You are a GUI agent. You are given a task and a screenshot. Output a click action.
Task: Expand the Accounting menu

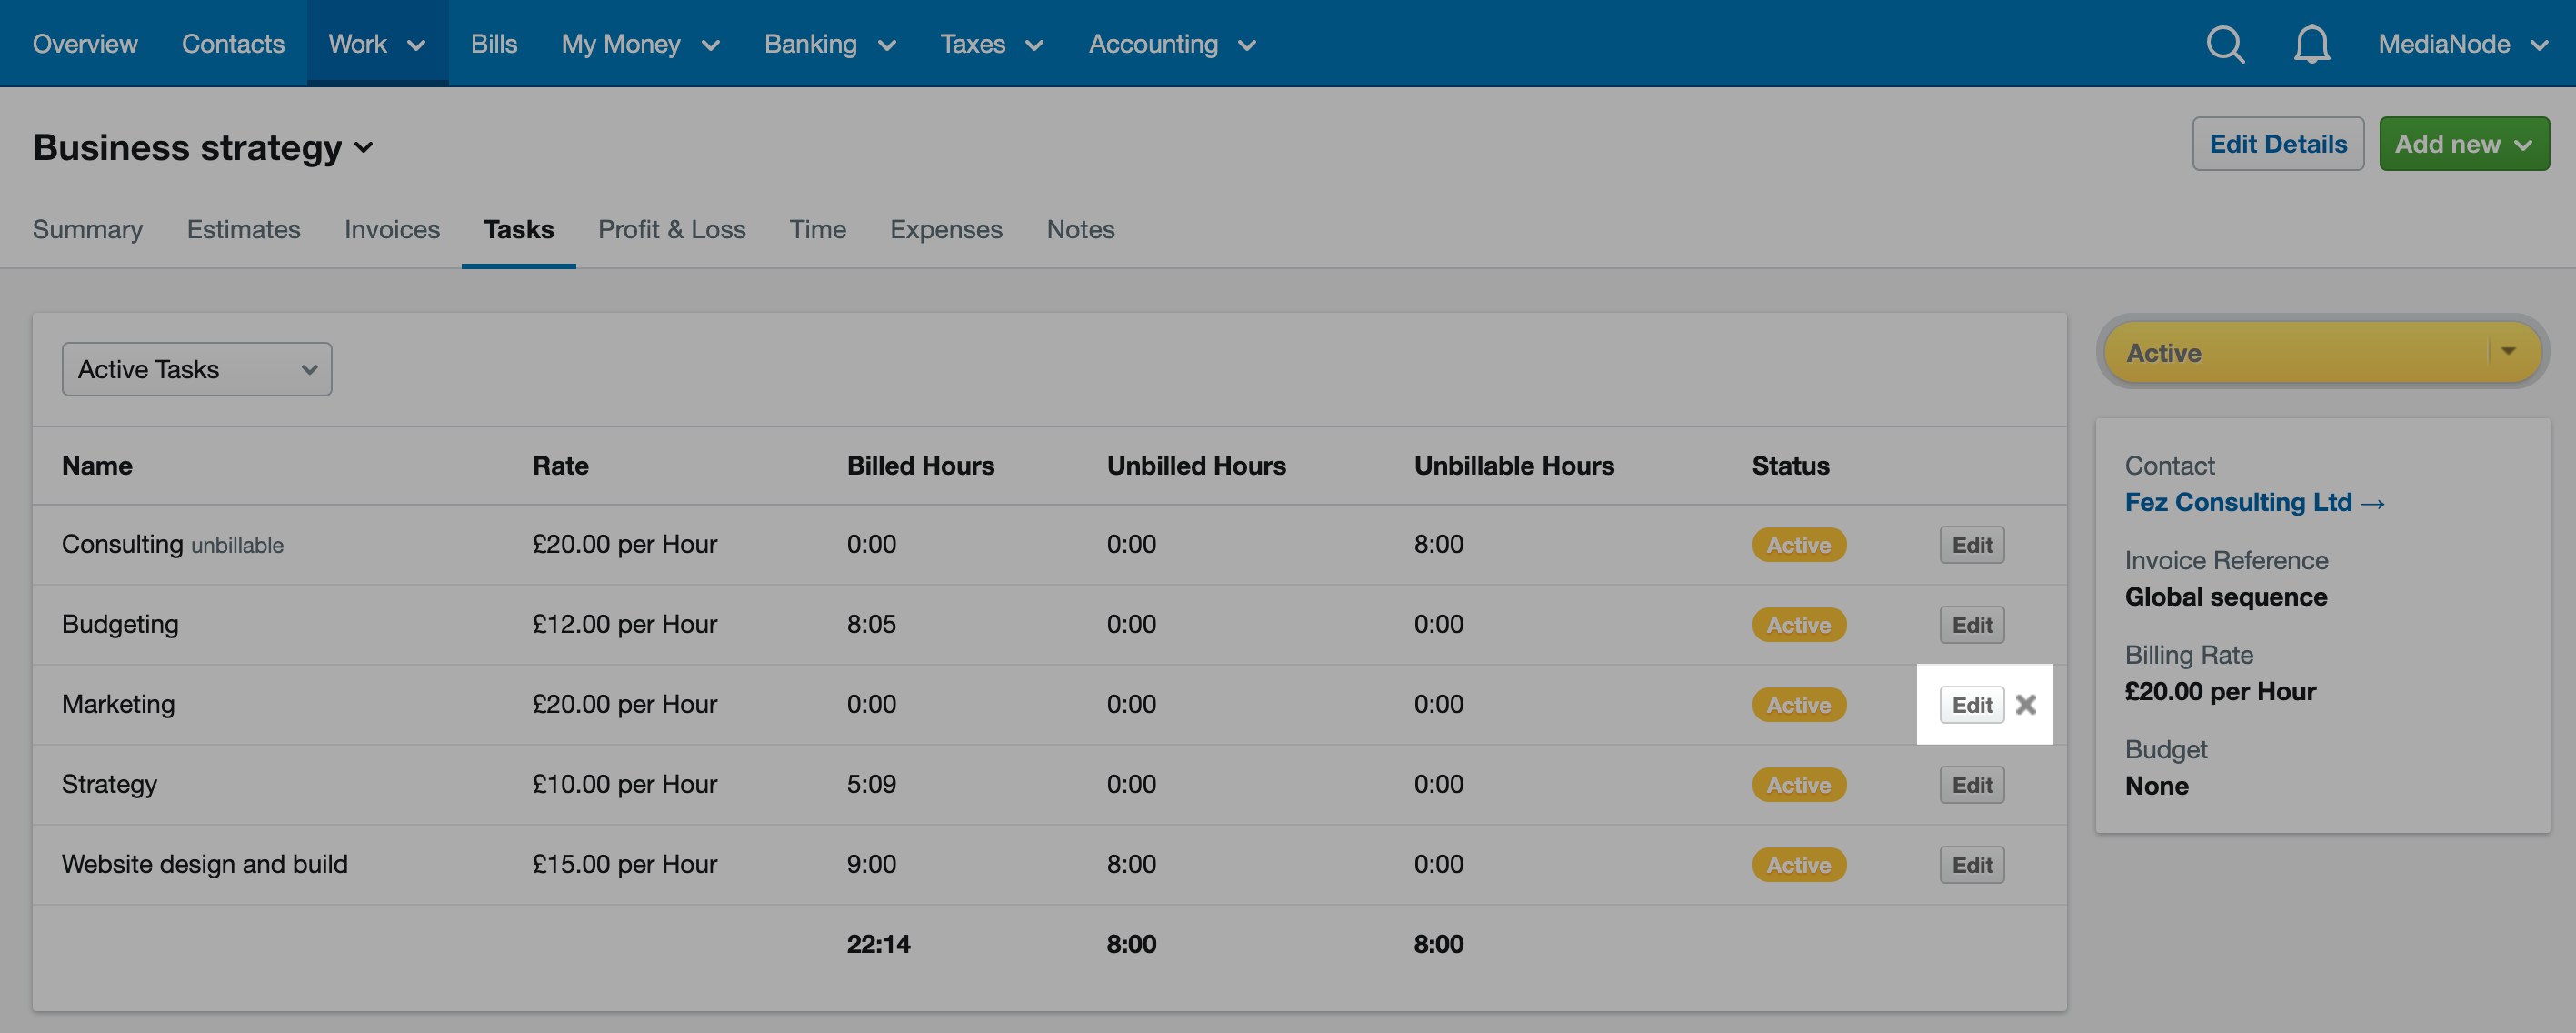click(1172, 44)
